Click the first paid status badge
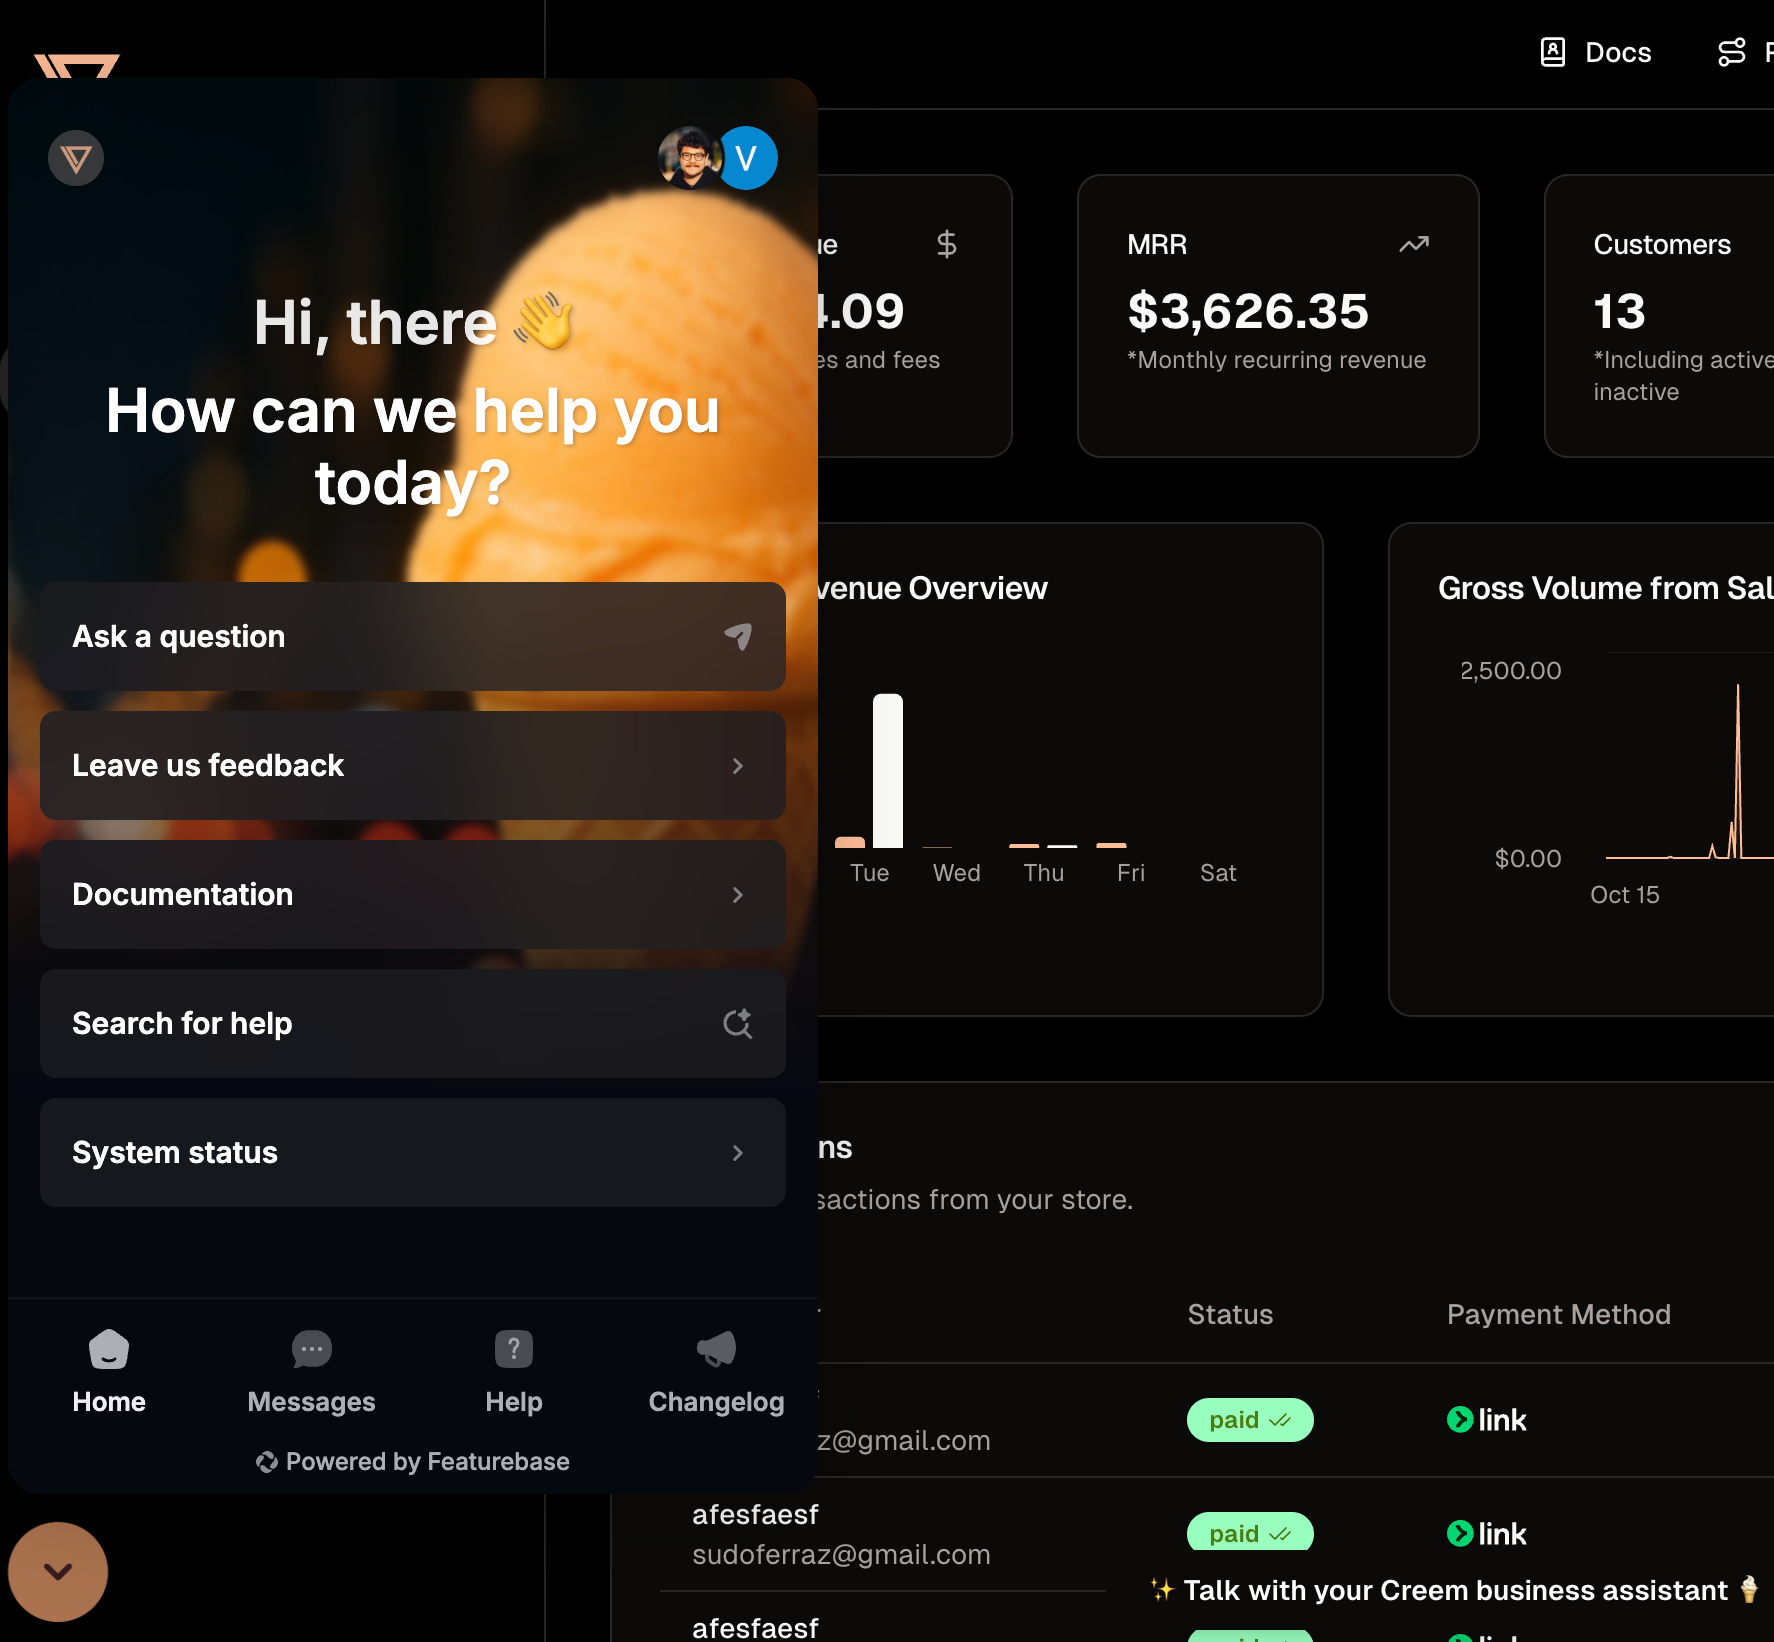Screen dimensions: 1774x1642 (x=1250, y=1420)
